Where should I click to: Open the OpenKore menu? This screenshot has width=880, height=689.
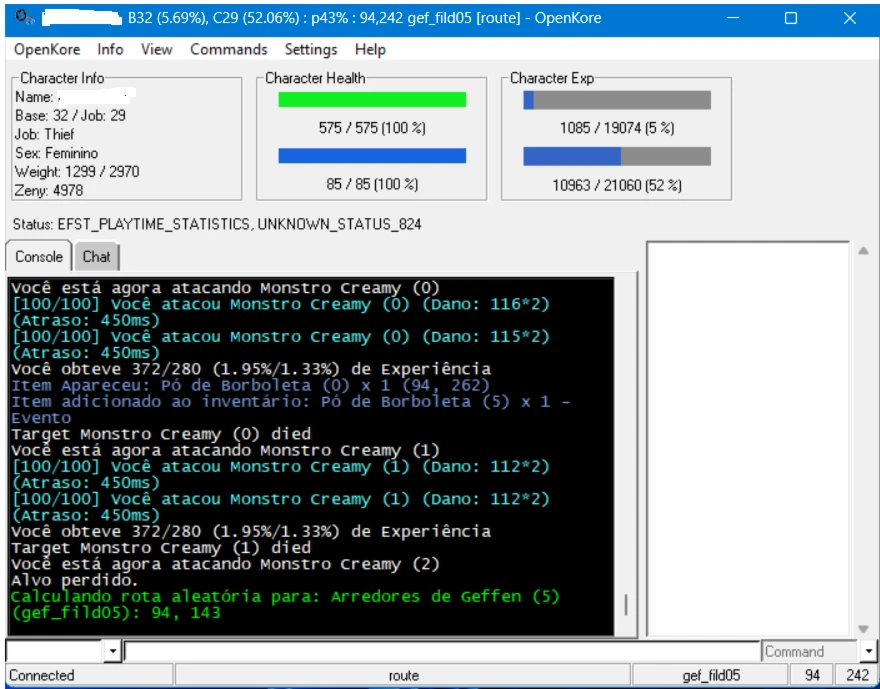[x=47, y=49]
